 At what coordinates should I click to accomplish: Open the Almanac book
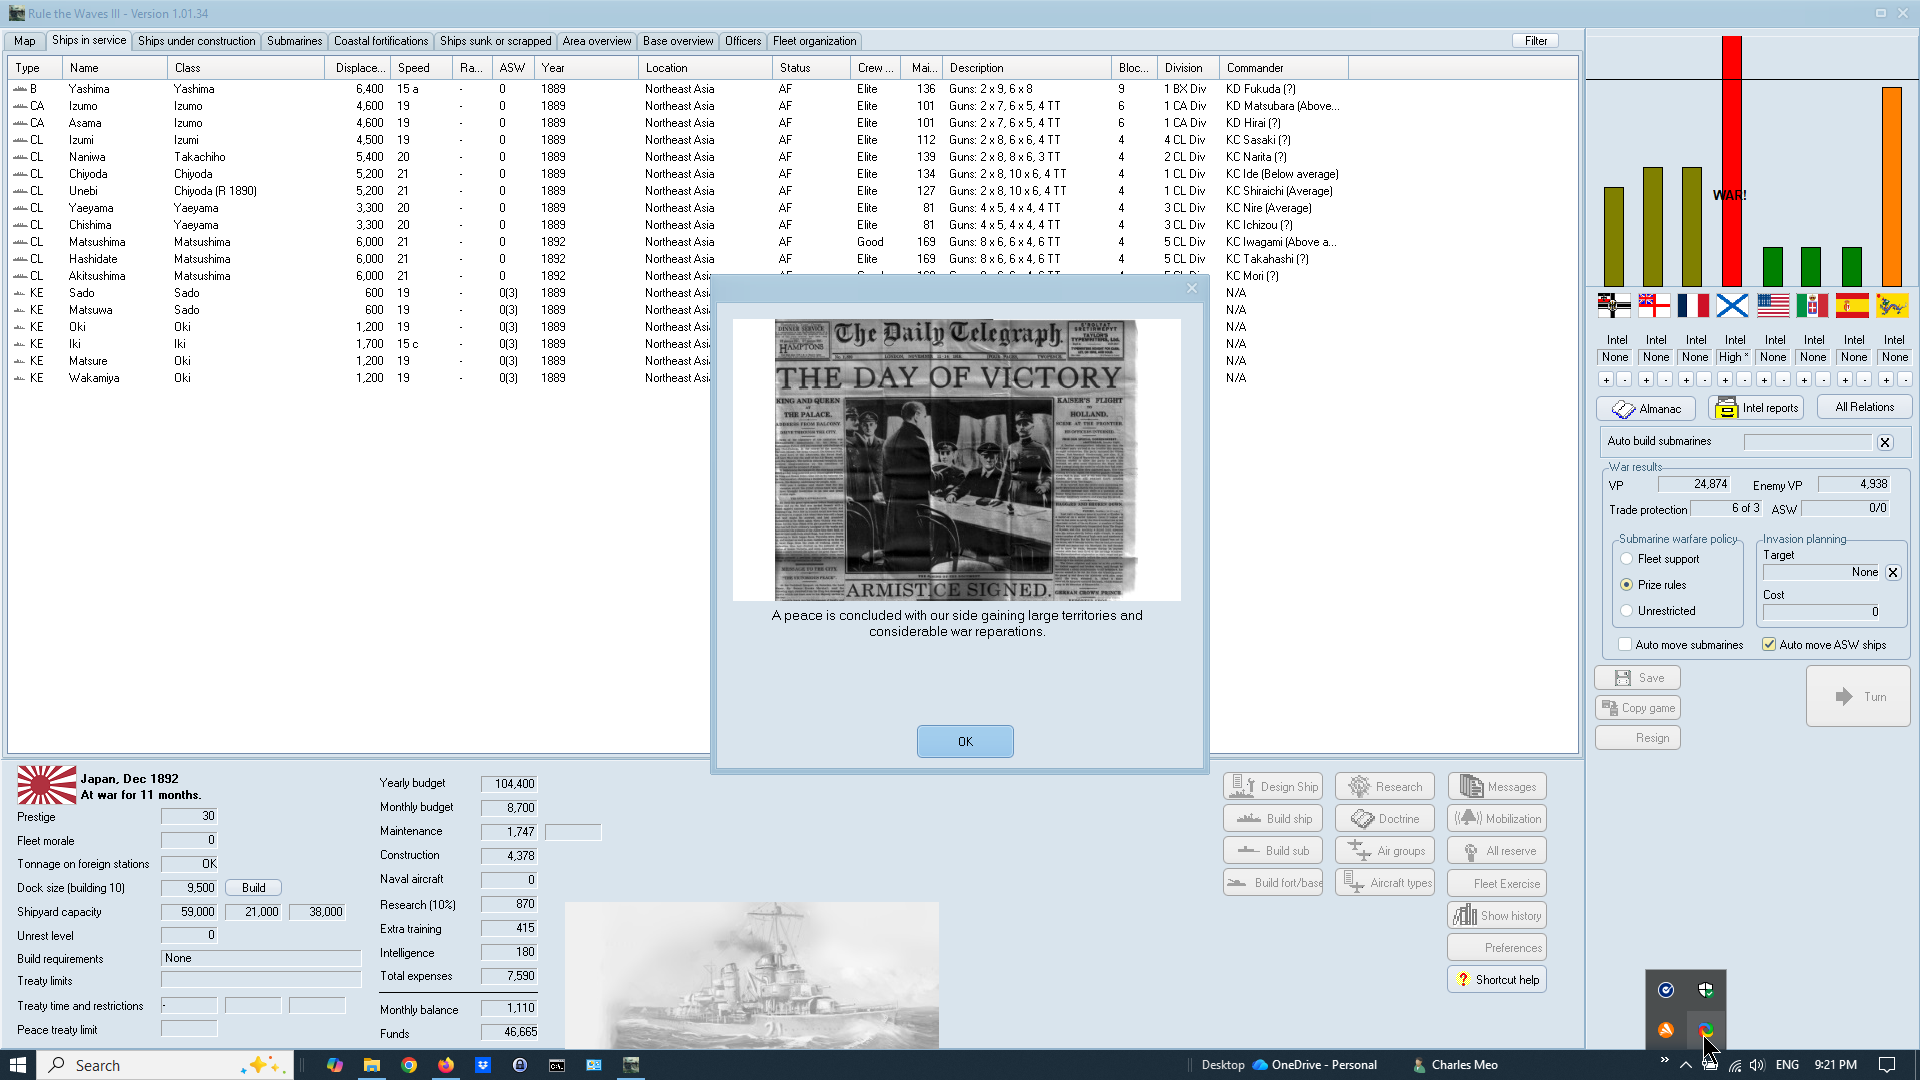point(1646,408)
